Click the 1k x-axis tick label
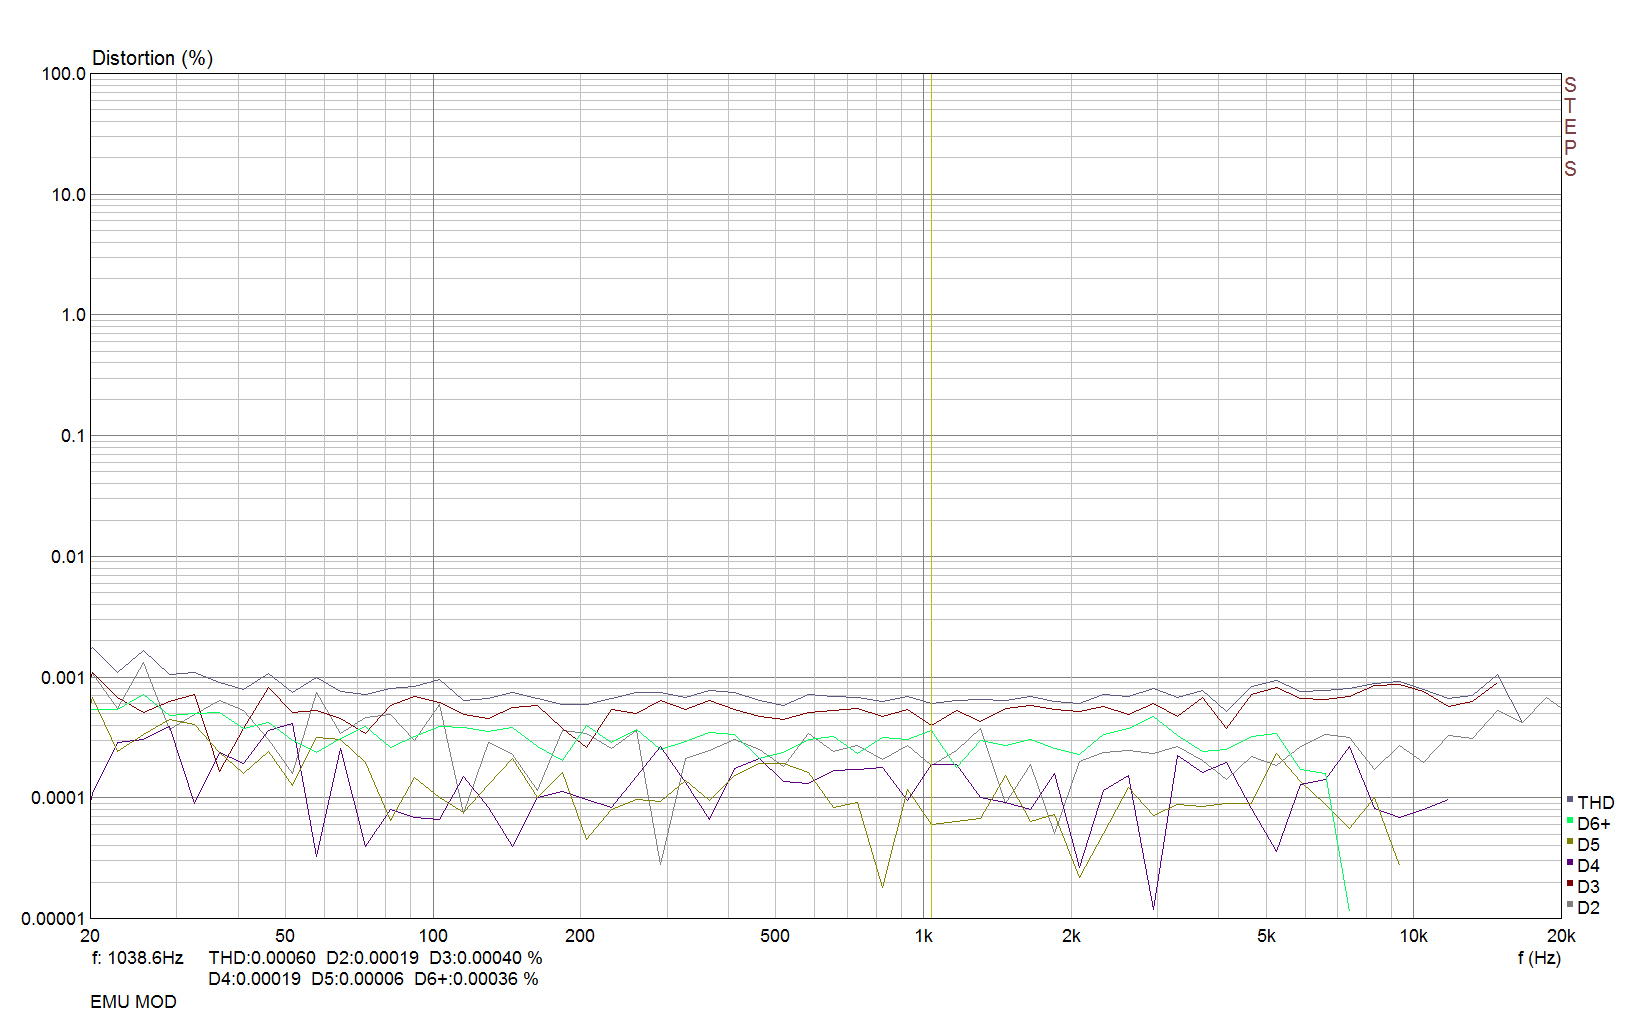Image resolution: width=1636 pixels, height=1016 pixels. 923,936
